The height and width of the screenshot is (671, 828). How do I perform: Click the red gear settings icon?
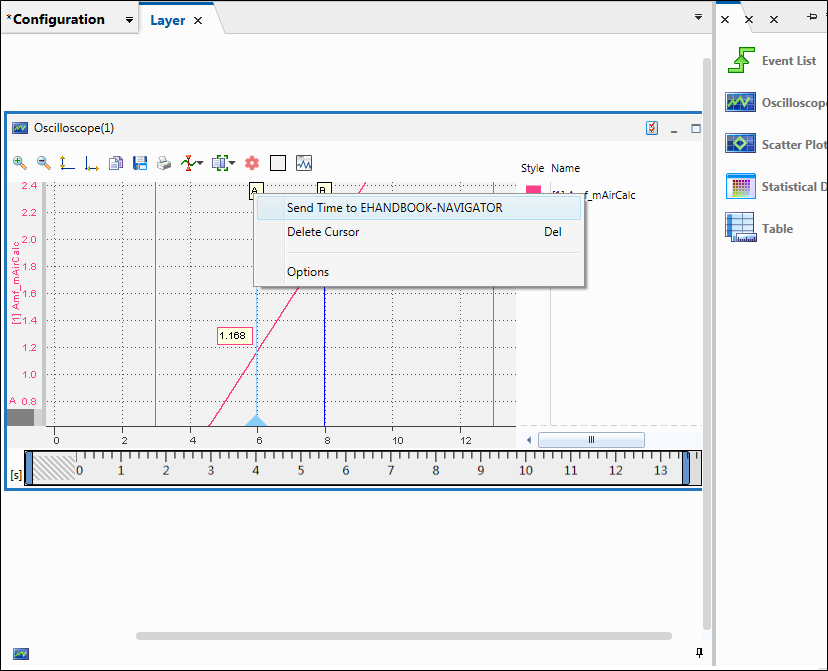(x=252, y=162)
